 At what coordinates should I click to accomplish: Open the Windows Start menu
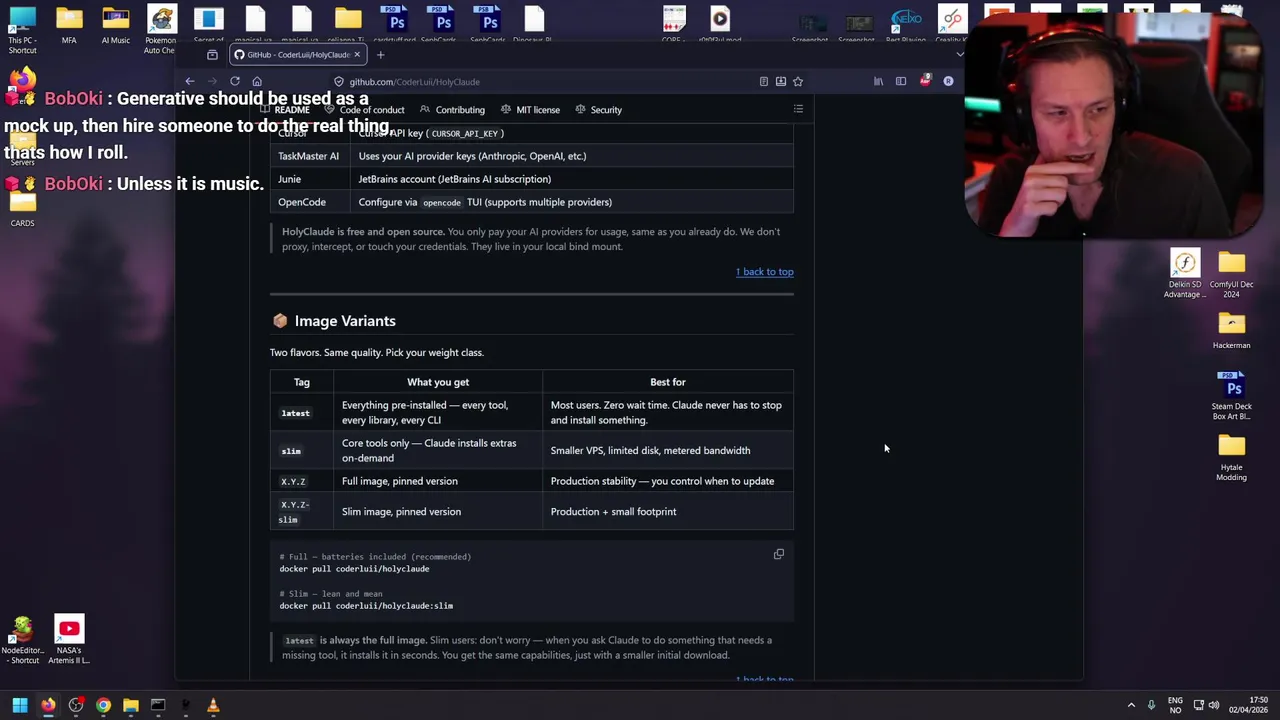point(20,706)
